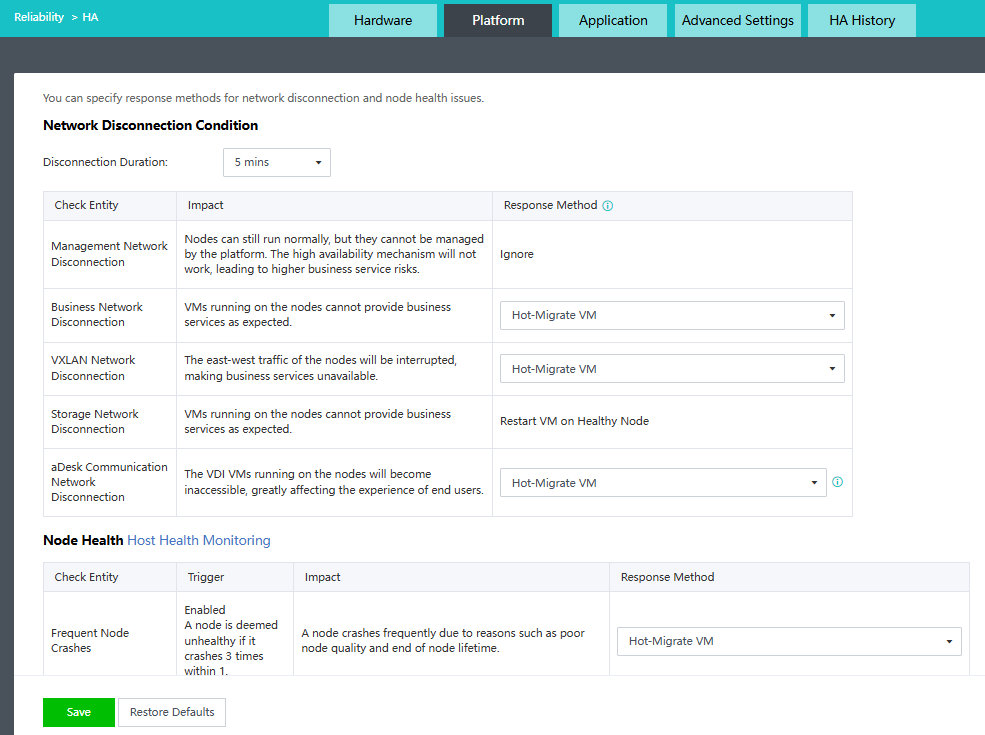Open the Advanced Settings tab

(x=737, y=20)
